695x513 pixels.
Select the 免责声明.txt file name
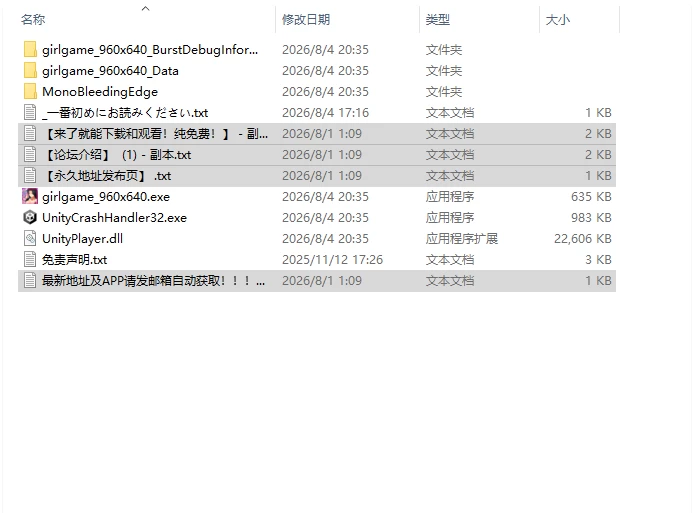point(74,259)
